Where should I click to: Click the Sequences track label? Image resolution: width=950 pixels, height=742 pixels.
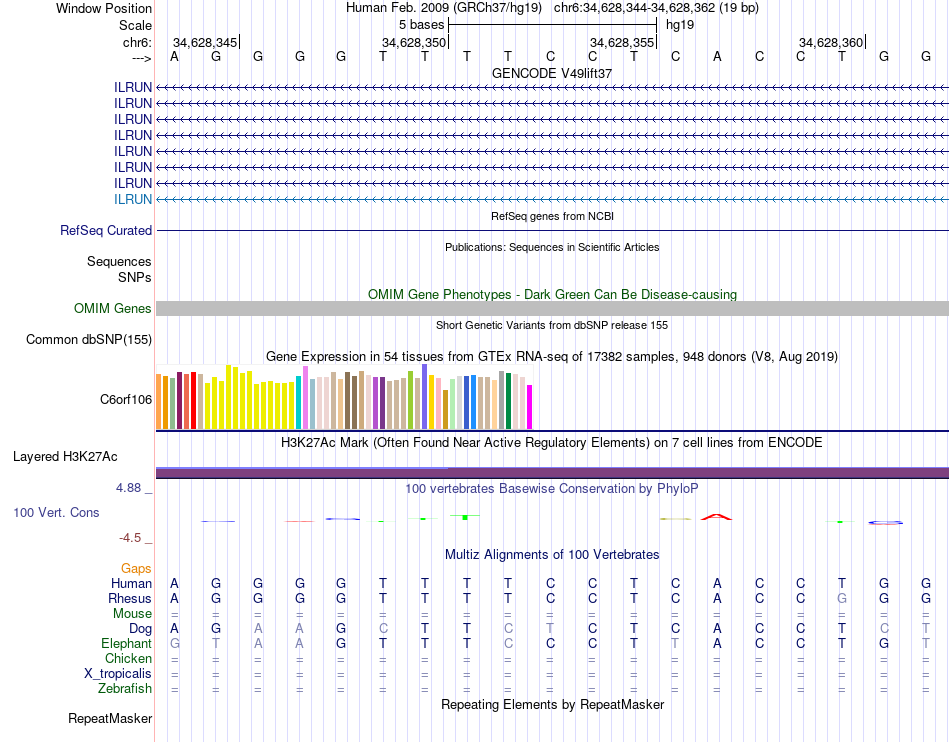119,262
